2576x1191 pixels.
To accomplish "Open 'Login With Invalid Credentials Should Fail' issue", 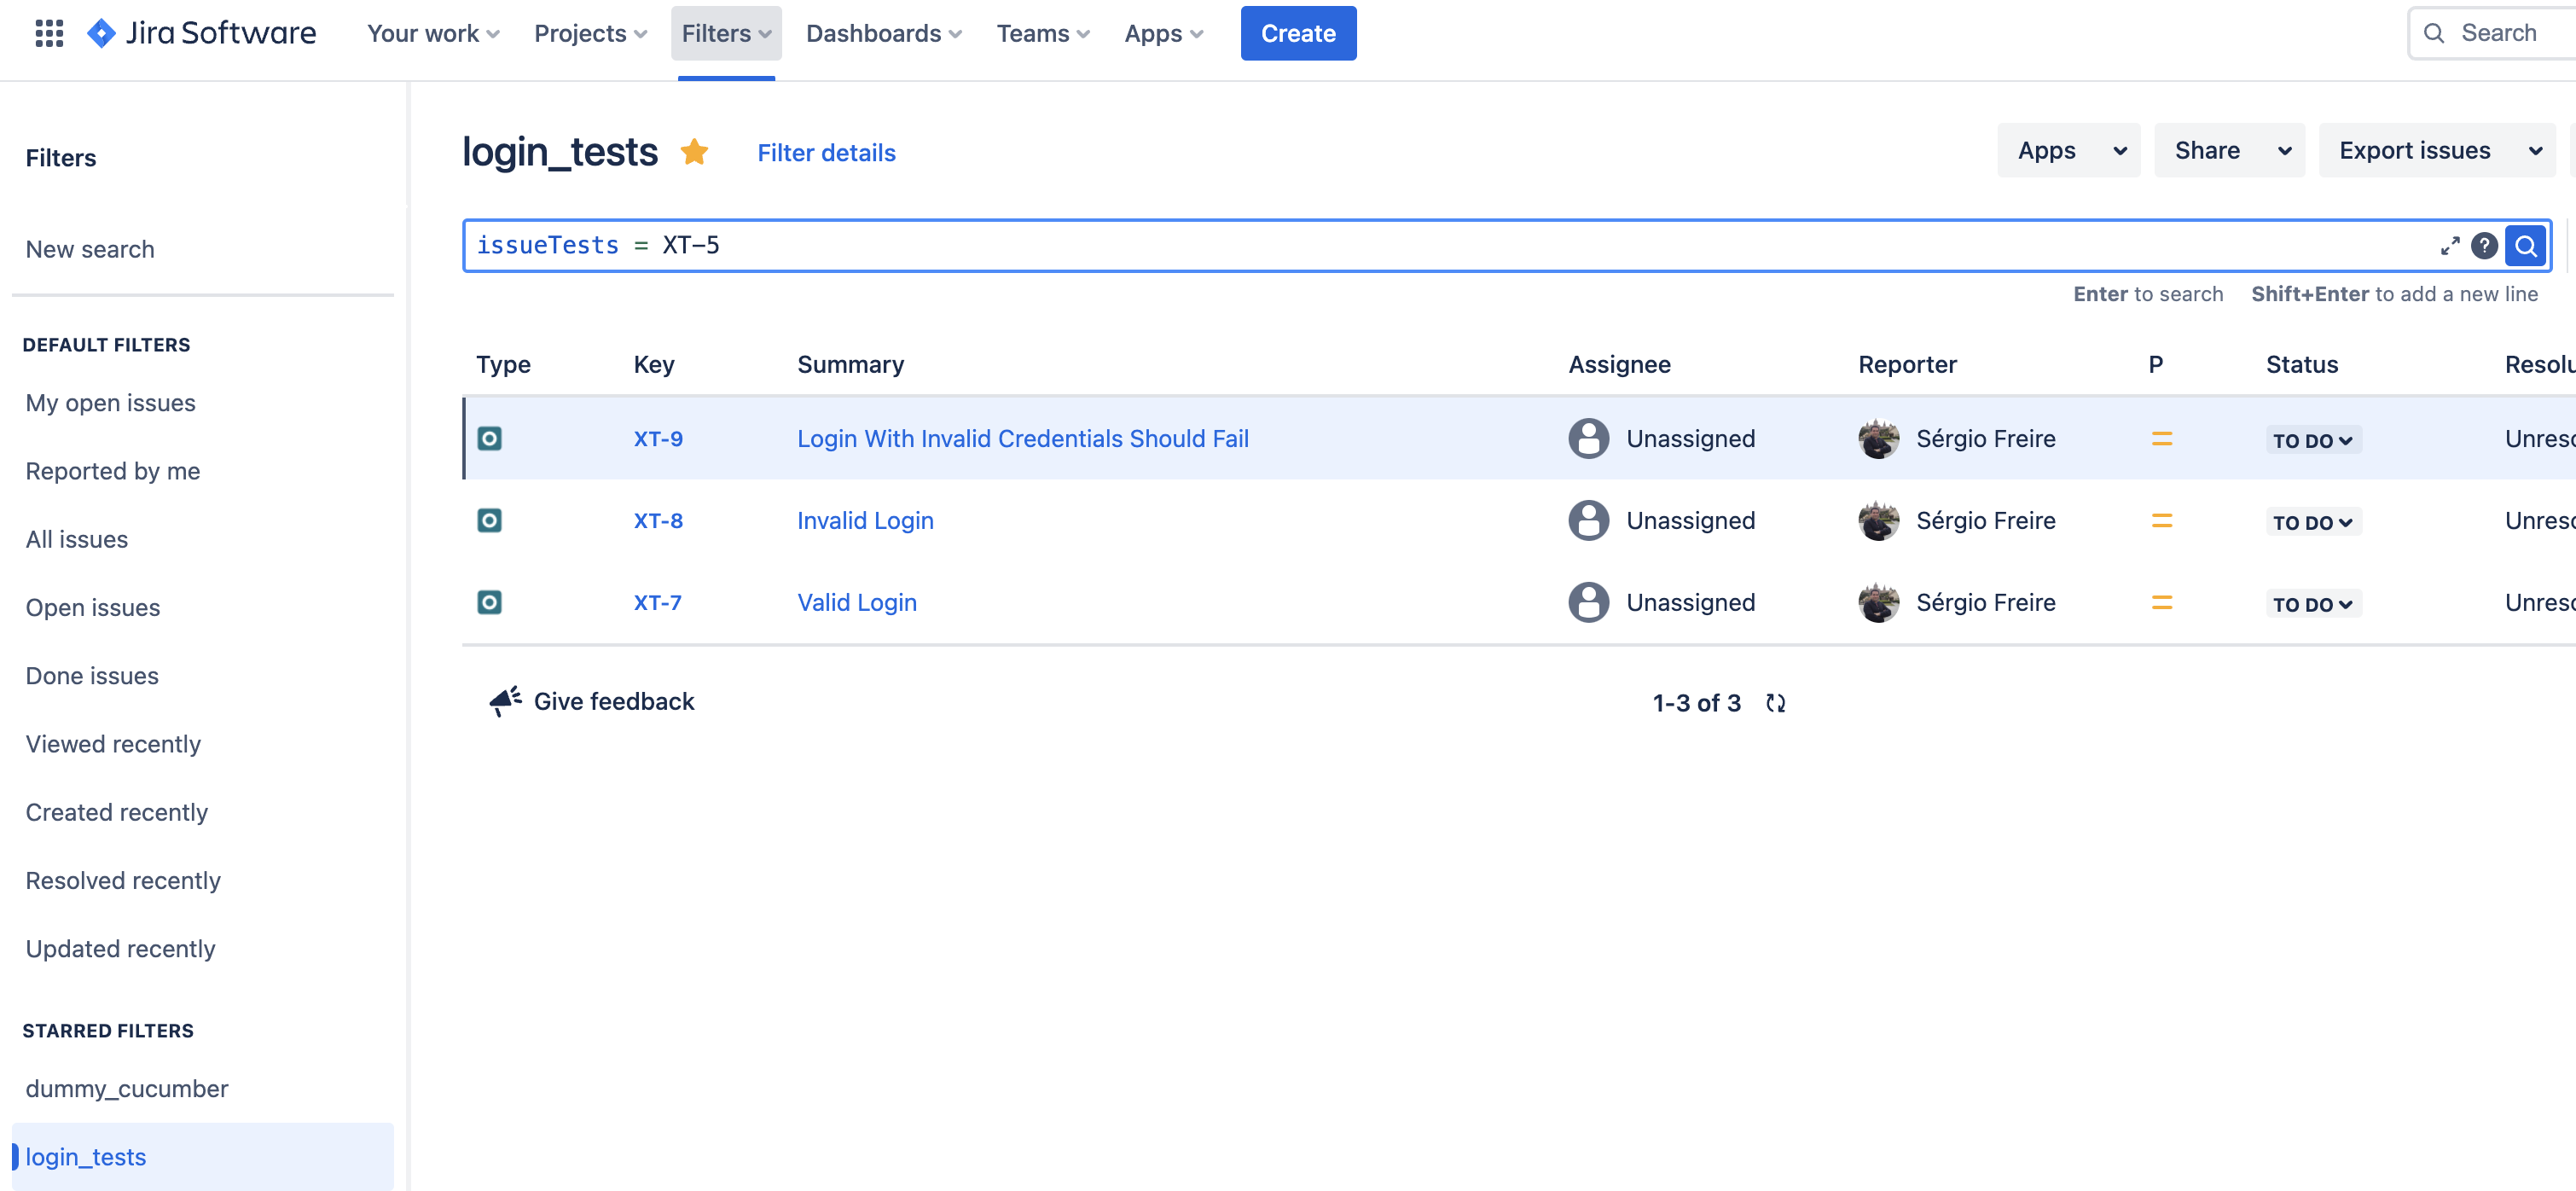I will point(1023,439).
